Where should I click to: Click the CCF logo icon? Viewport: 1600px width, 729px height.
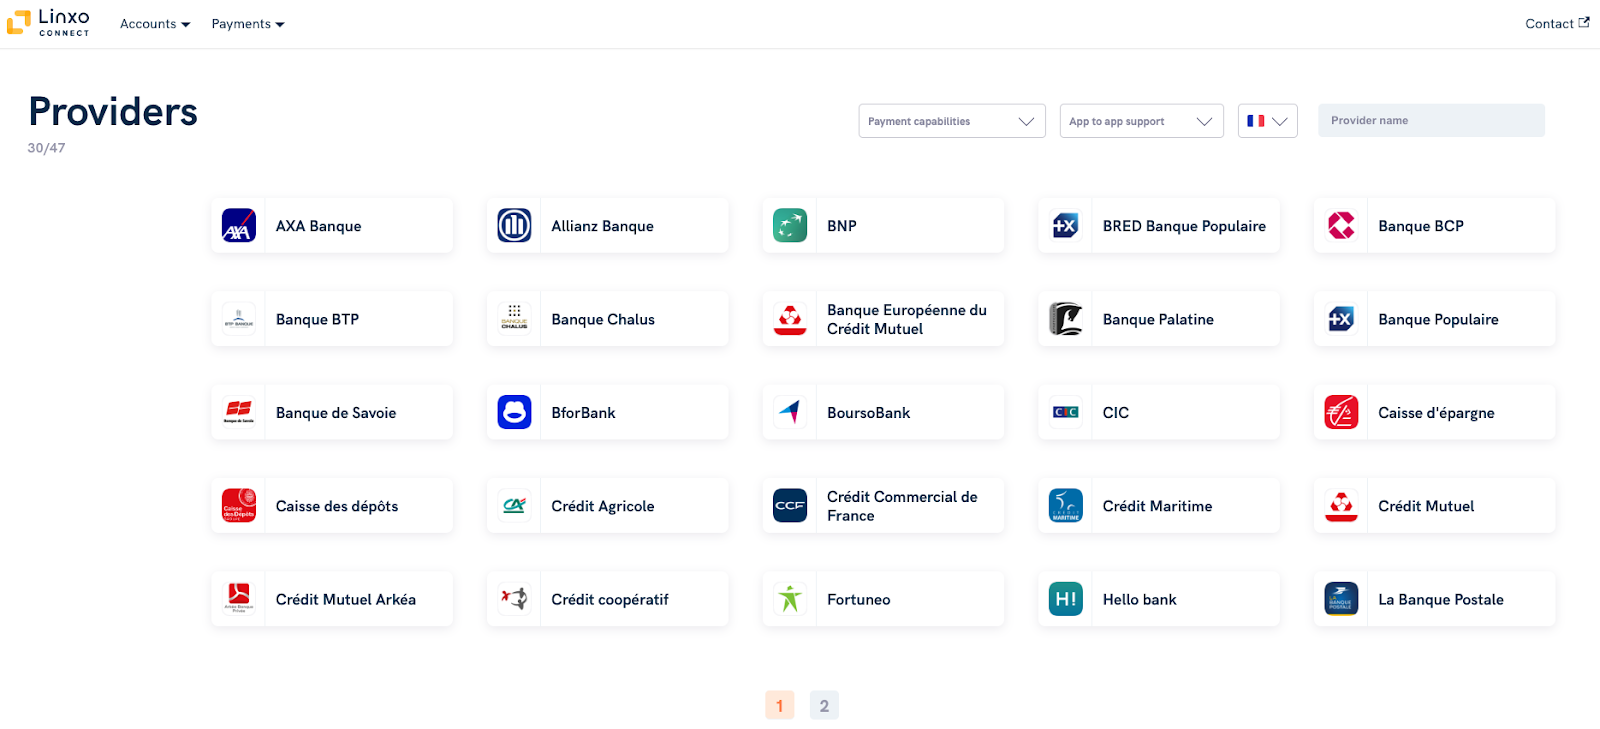pos(790,506)
